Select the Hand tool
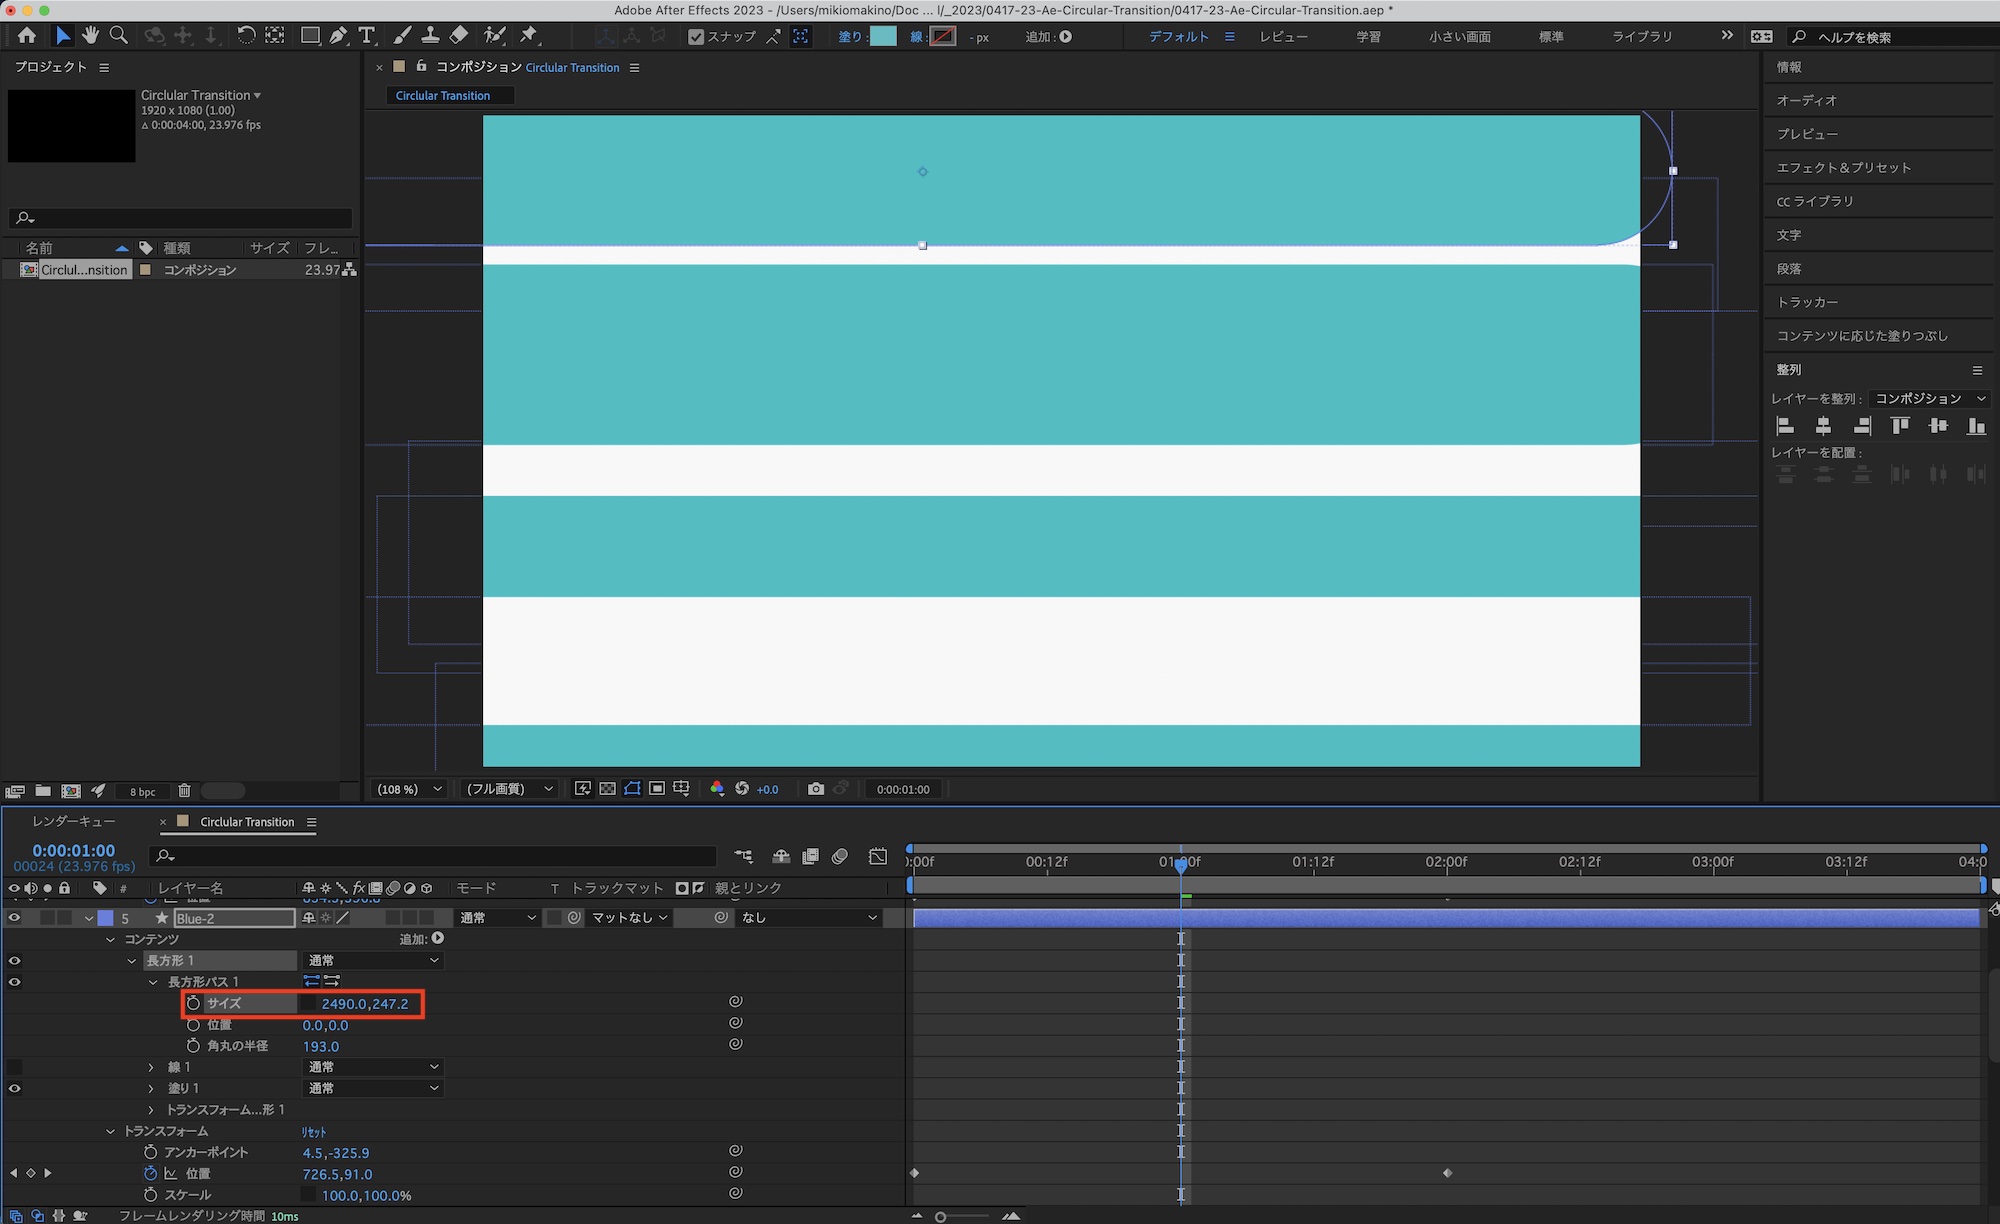 coord(91,36)
